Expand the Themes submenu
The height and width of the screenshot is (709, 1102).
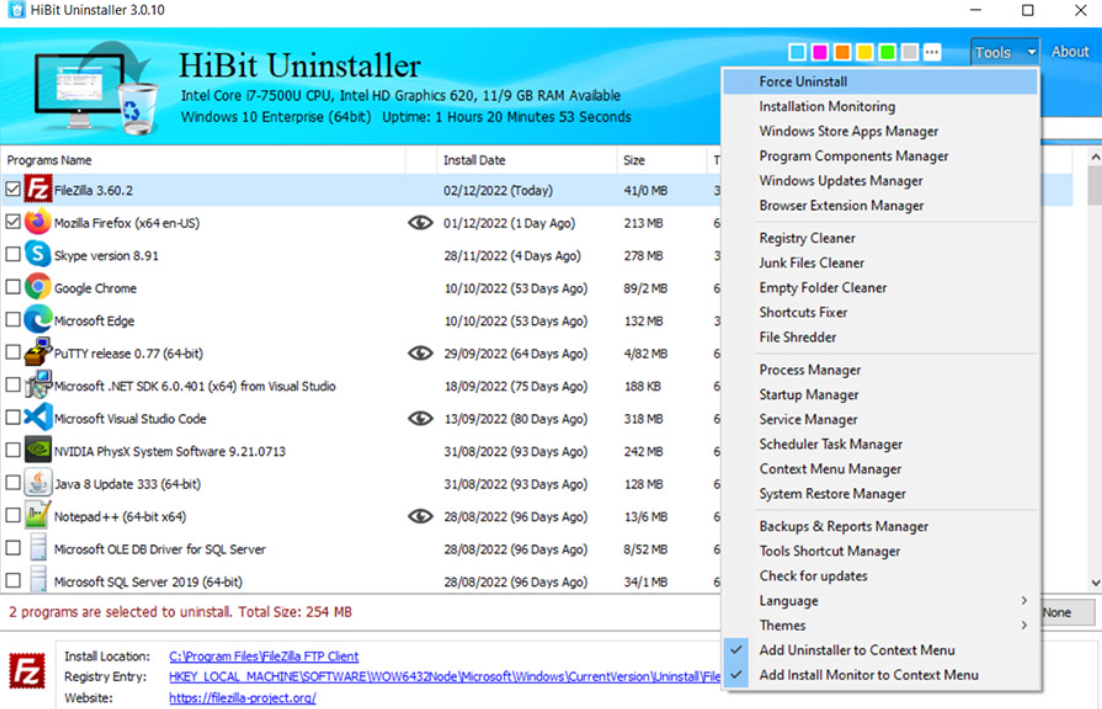[x=881, y=625]
